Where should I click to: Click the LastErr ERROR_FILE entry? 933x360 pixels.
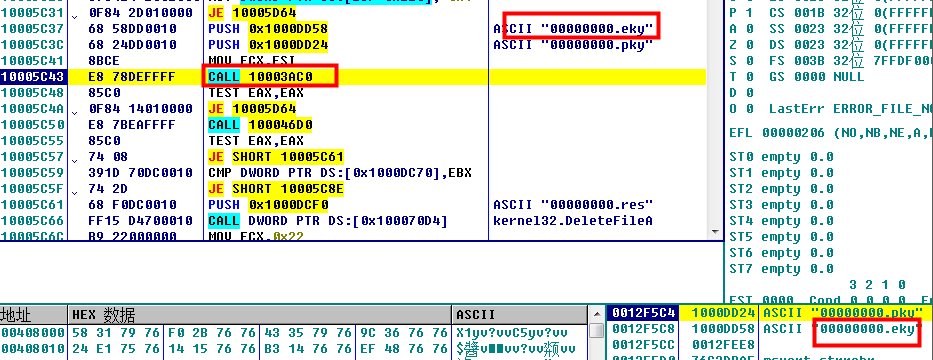[x=851, y=109]
